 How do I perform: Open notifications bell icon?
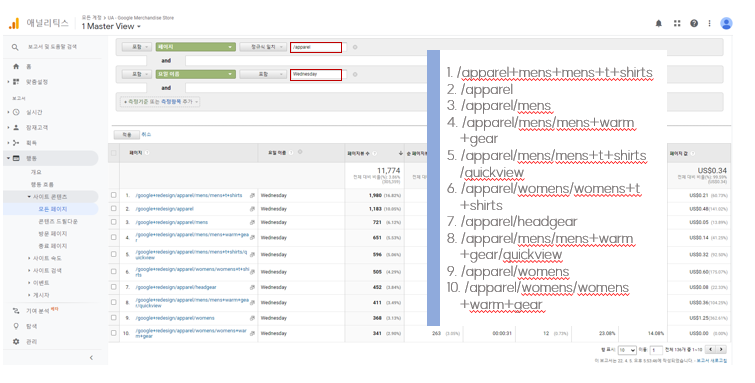[x=658, y=23]
